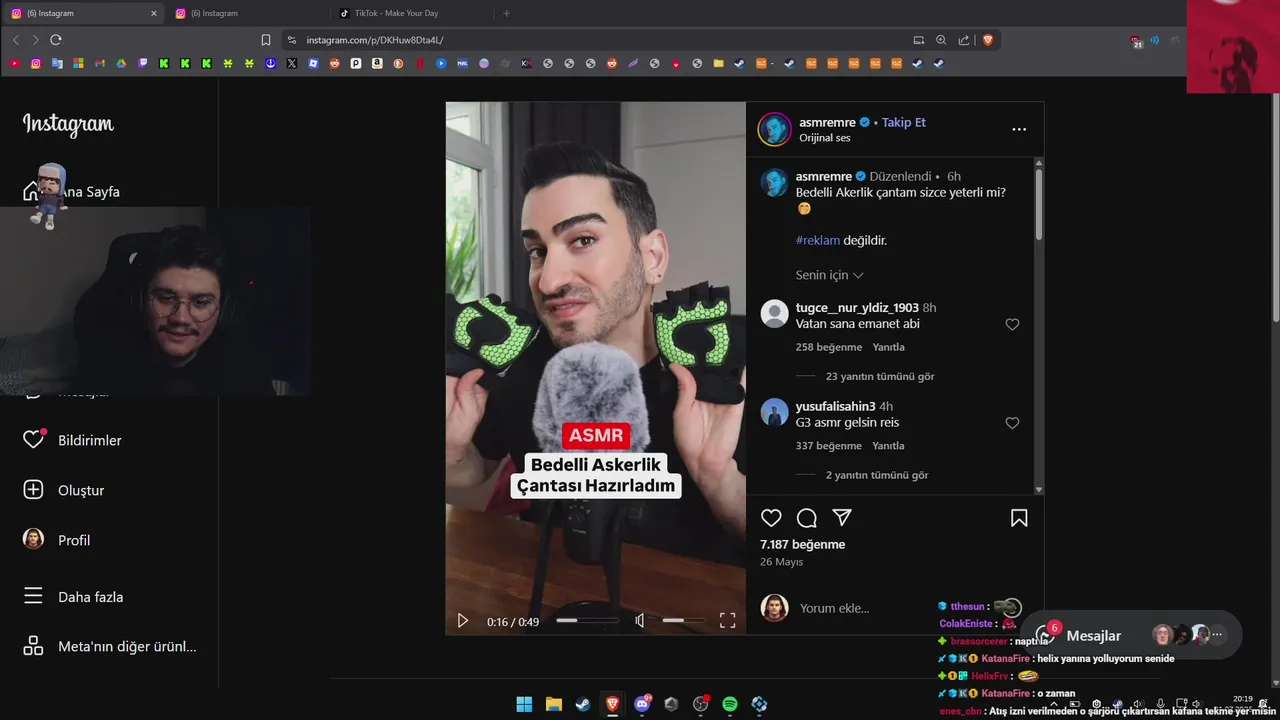The width and height of the screenshot is (1280, 720).
Task: Open the Orijinal ses audio link
Action: click(825, 138)
